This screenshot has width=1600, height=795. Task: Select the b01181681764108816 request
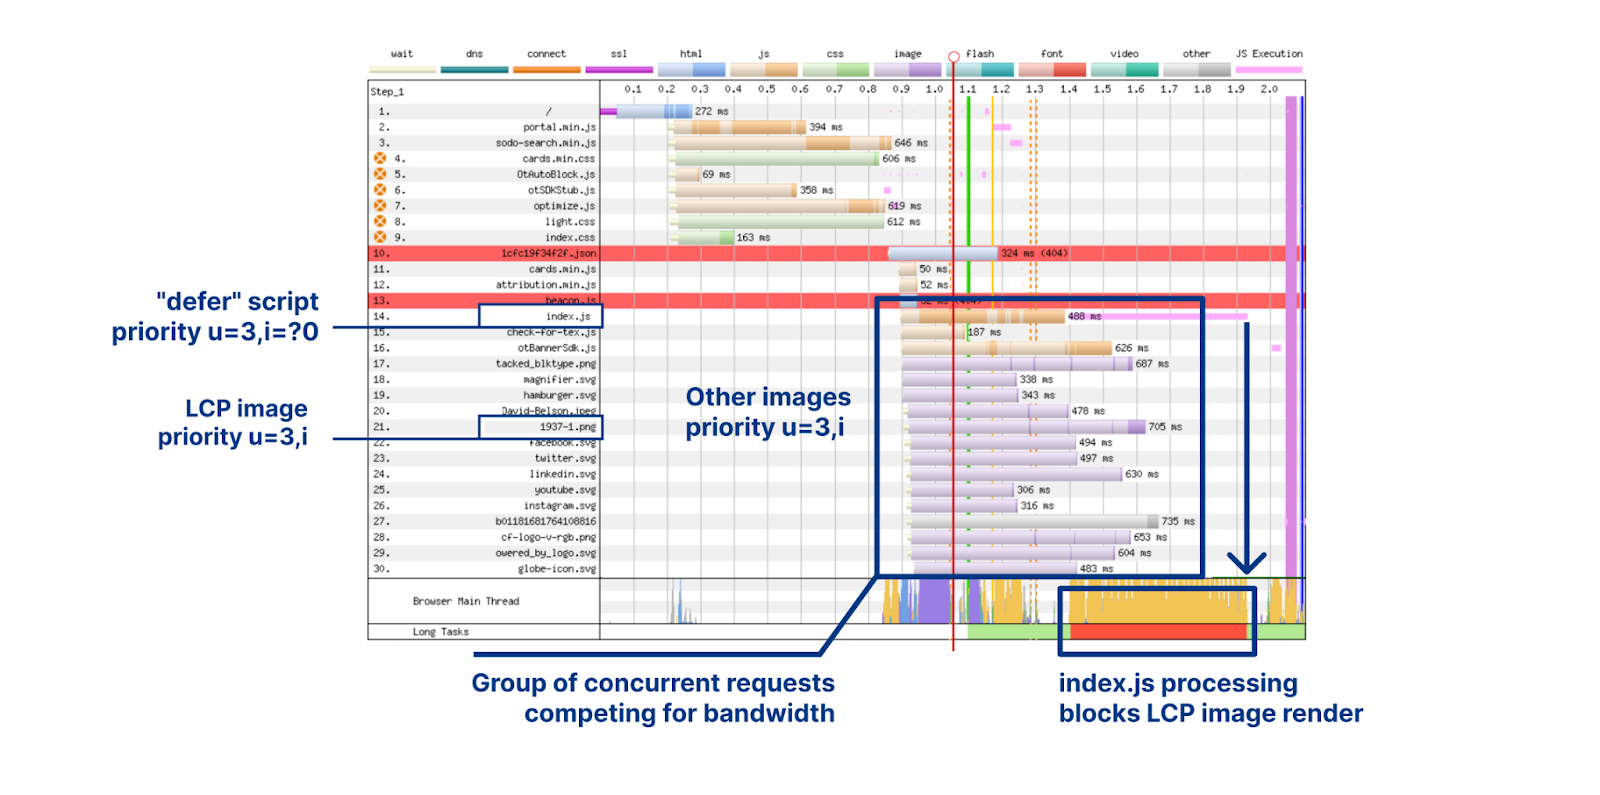point(545,521)
